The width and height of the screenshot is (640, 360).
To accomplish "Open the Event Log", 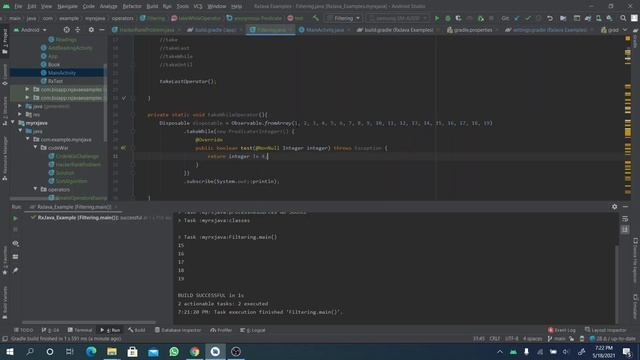I will tap(562, 330).
